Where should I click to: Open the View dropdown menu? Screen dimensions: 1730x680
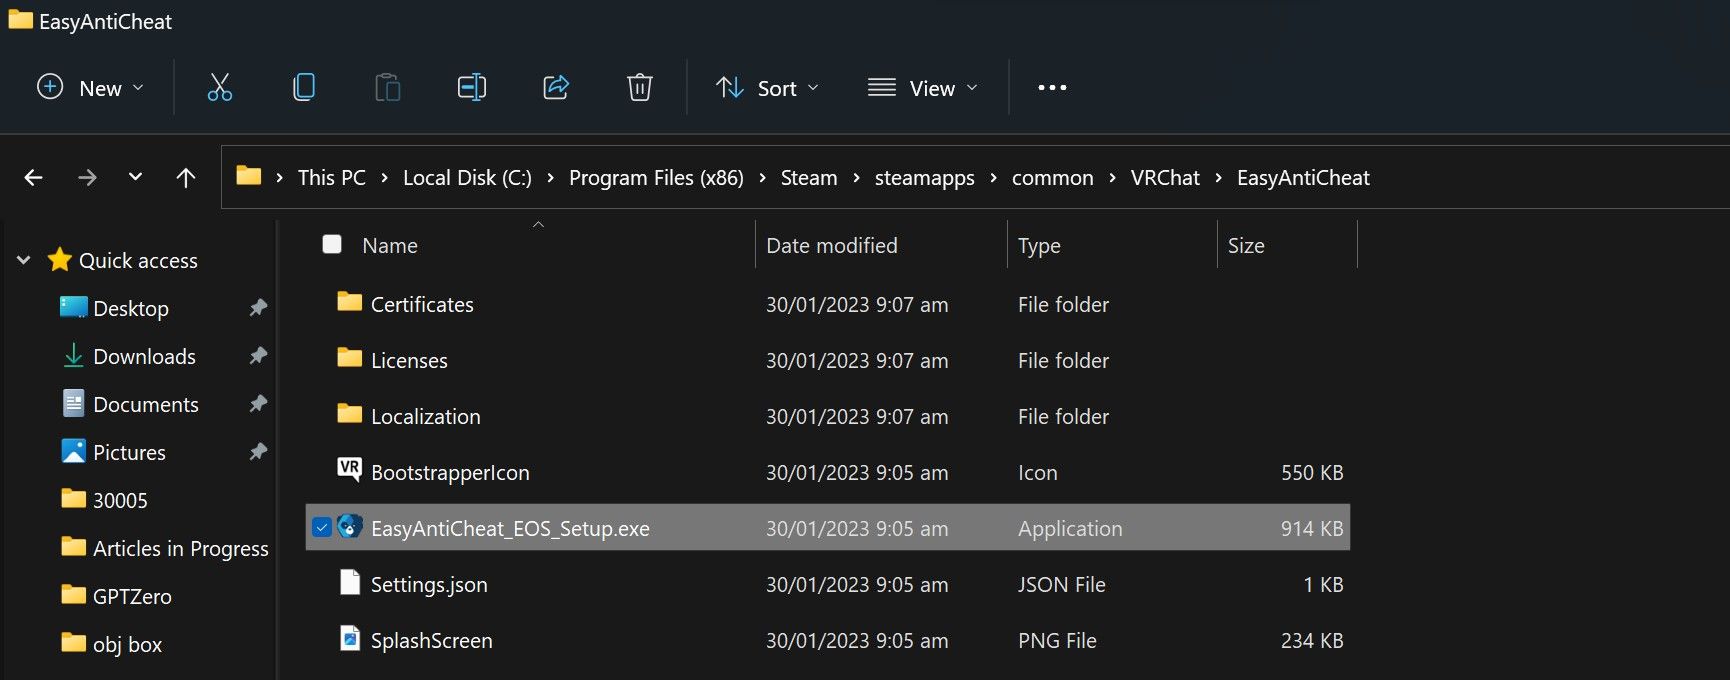pos(922,88)
